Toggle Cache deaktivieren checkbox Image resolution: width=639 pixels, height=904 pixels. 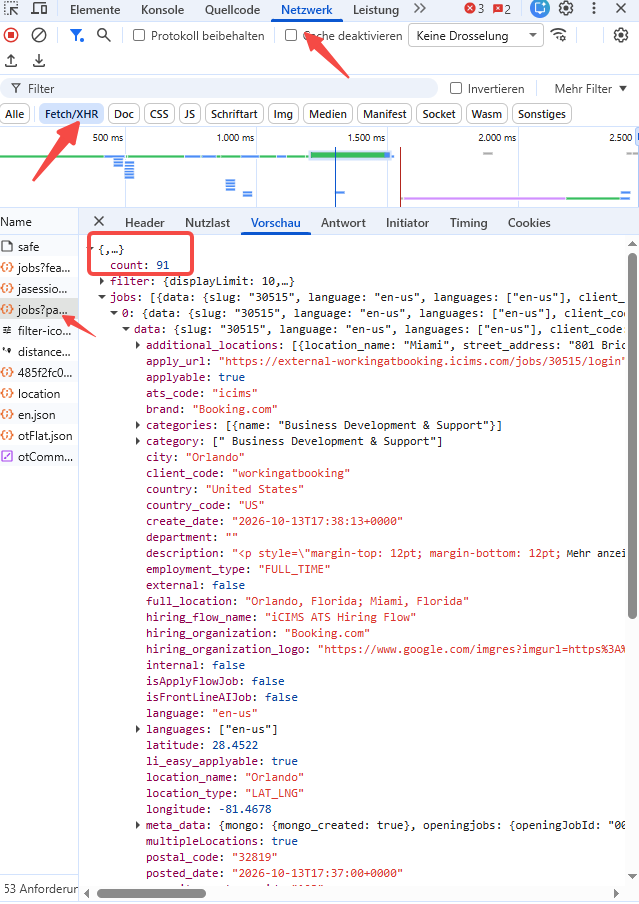(x=291, y=36)
